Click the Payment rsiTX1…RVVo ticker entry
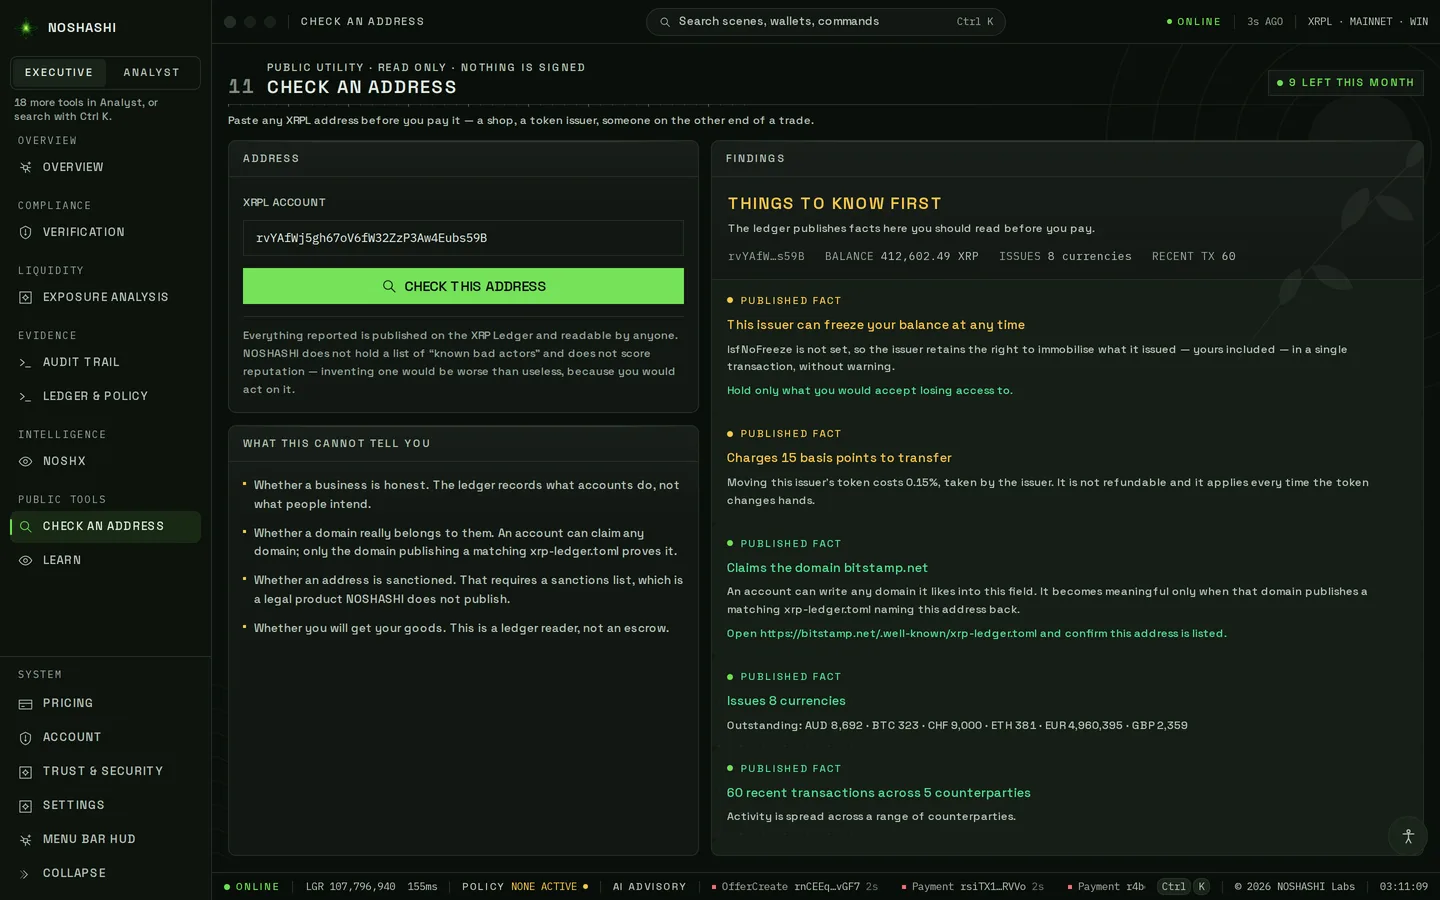The width and height of the screenshot is (1440, 900). point(973,887)
